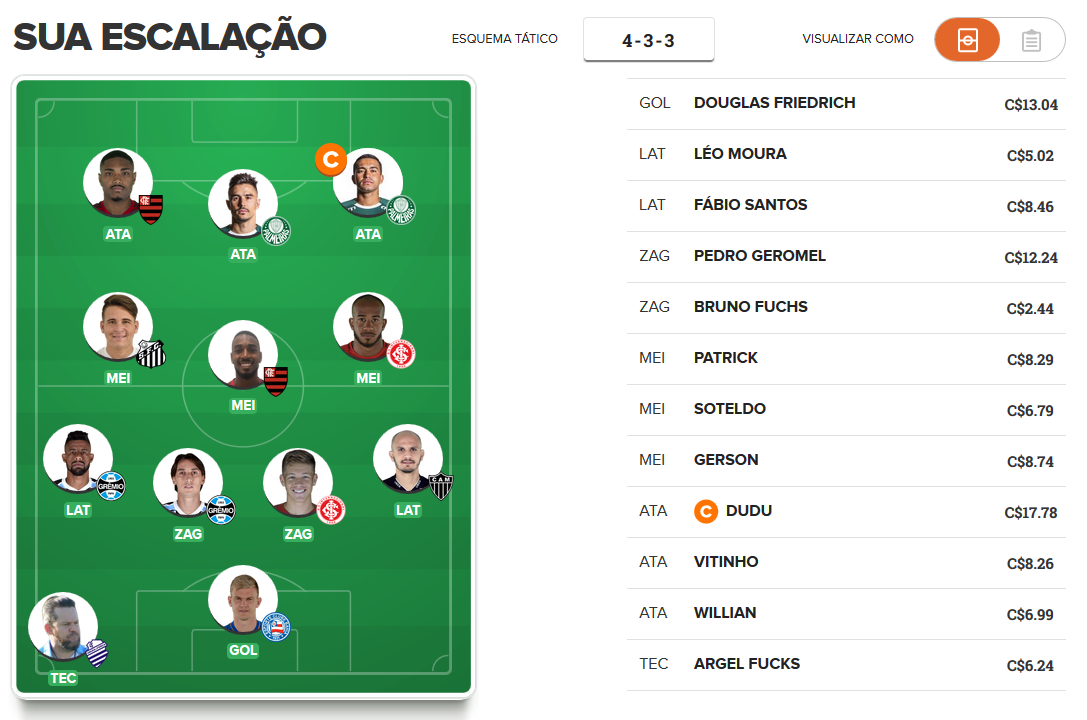Click the Atlético Mineiro crest on right back
The image size is (1087, 720).
click(x=441, y=486)
